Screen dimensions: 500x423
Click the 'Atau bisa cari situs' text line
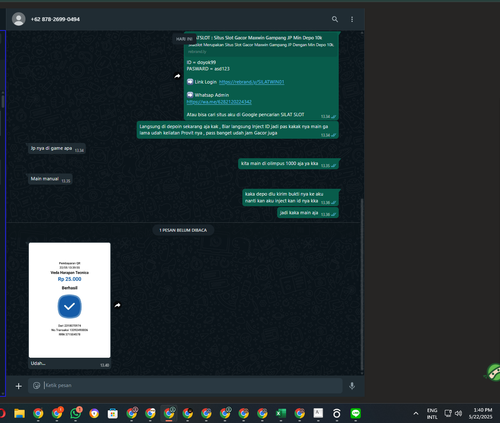245,115
